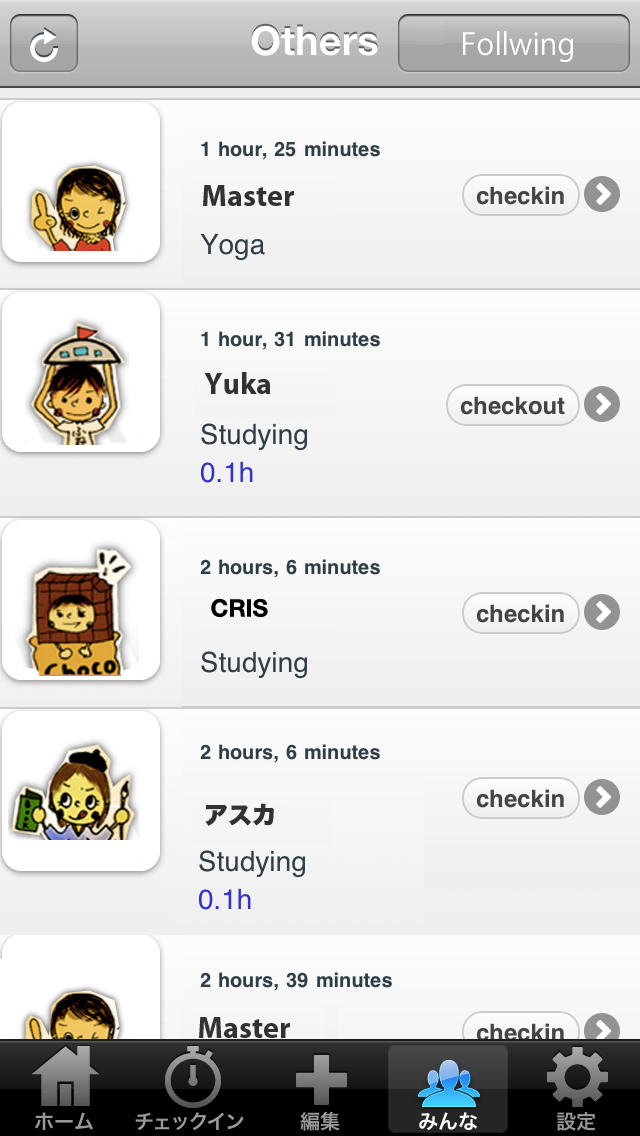The width and height of the screenshot is (640, 1136).
Task: Select アスカ's avatar thumbnail
Action: pyautogui.click(x=81, y=790)
